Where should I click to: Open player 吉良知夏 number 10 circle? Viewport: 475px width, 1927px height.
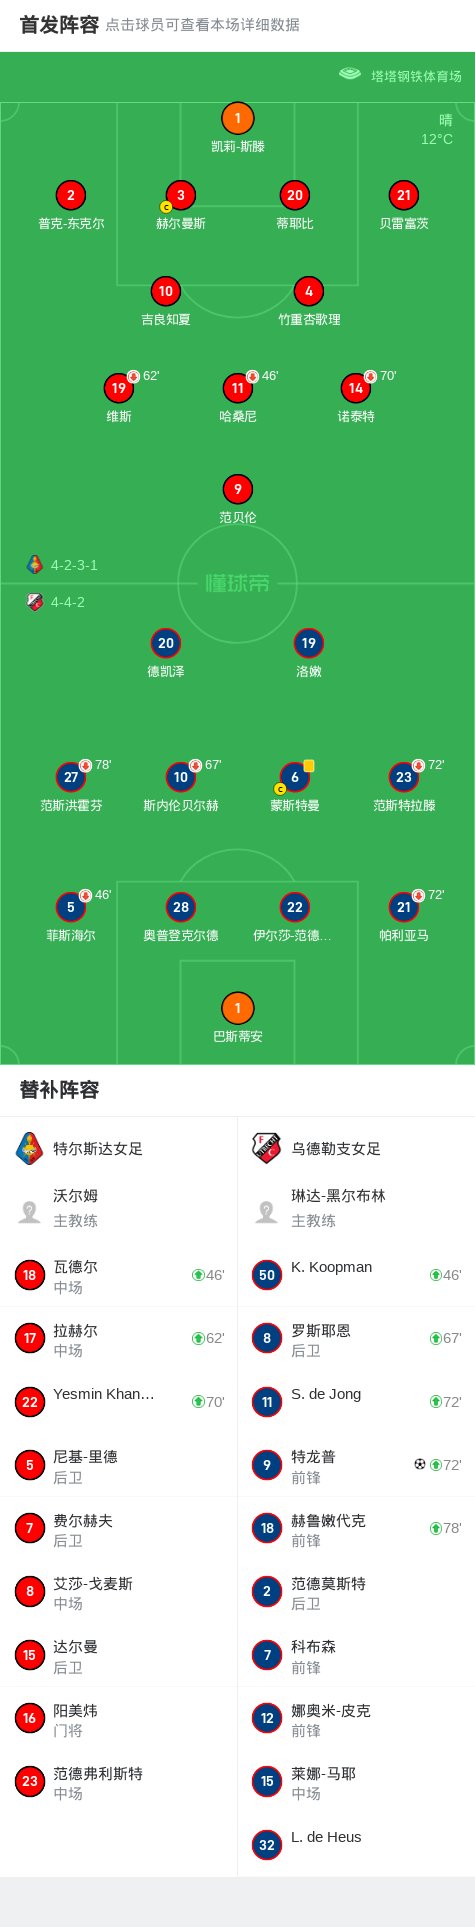pyautogui.click(x=165, y=291)
